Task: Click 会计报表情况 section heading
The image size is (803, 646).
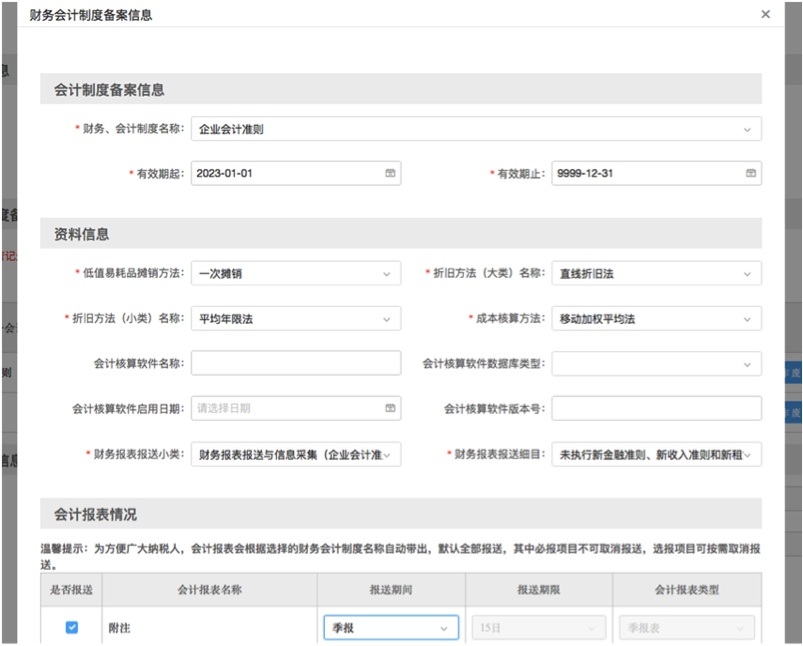Action: coord(95,514)
